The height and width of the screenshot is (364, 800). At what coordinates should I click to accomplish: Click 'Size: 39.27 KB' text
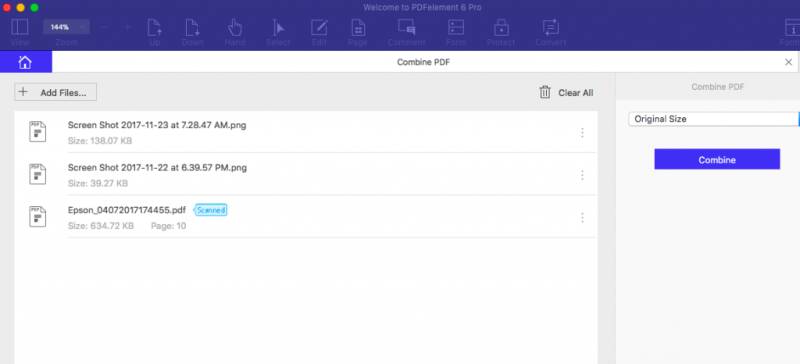[98, 183]
